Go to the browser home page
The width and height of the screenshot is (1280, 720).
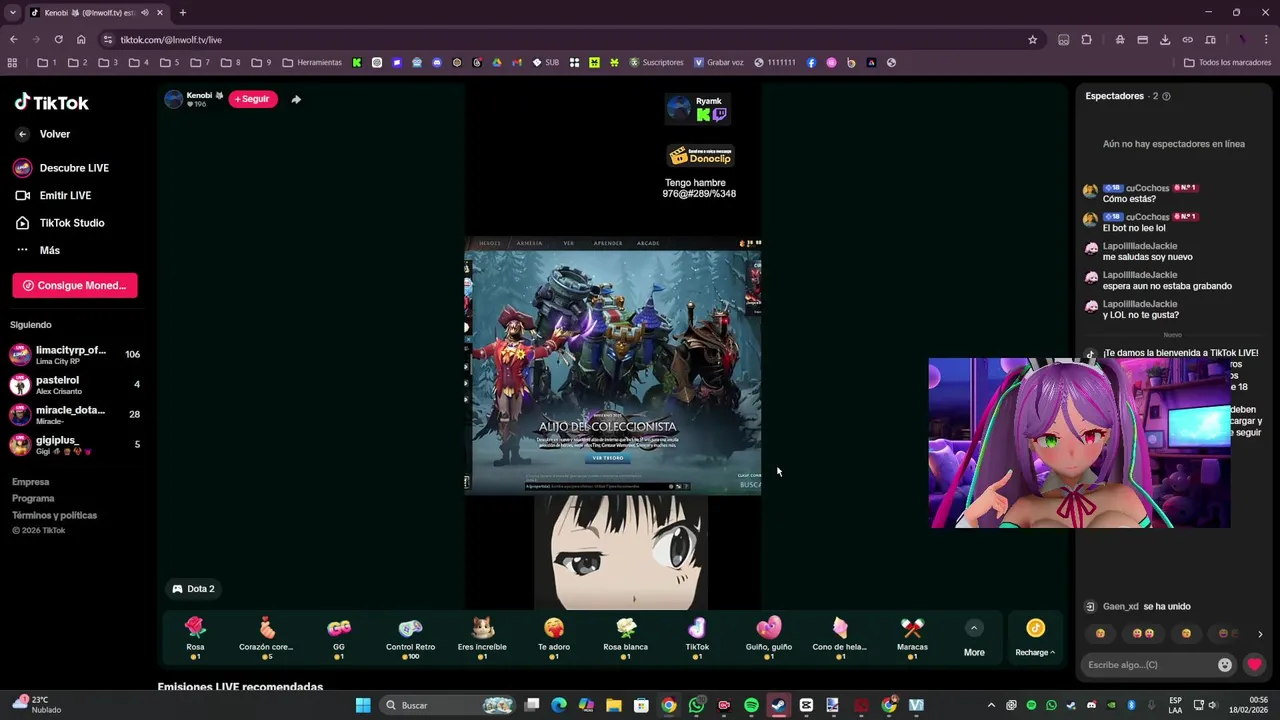coord(81,40)
